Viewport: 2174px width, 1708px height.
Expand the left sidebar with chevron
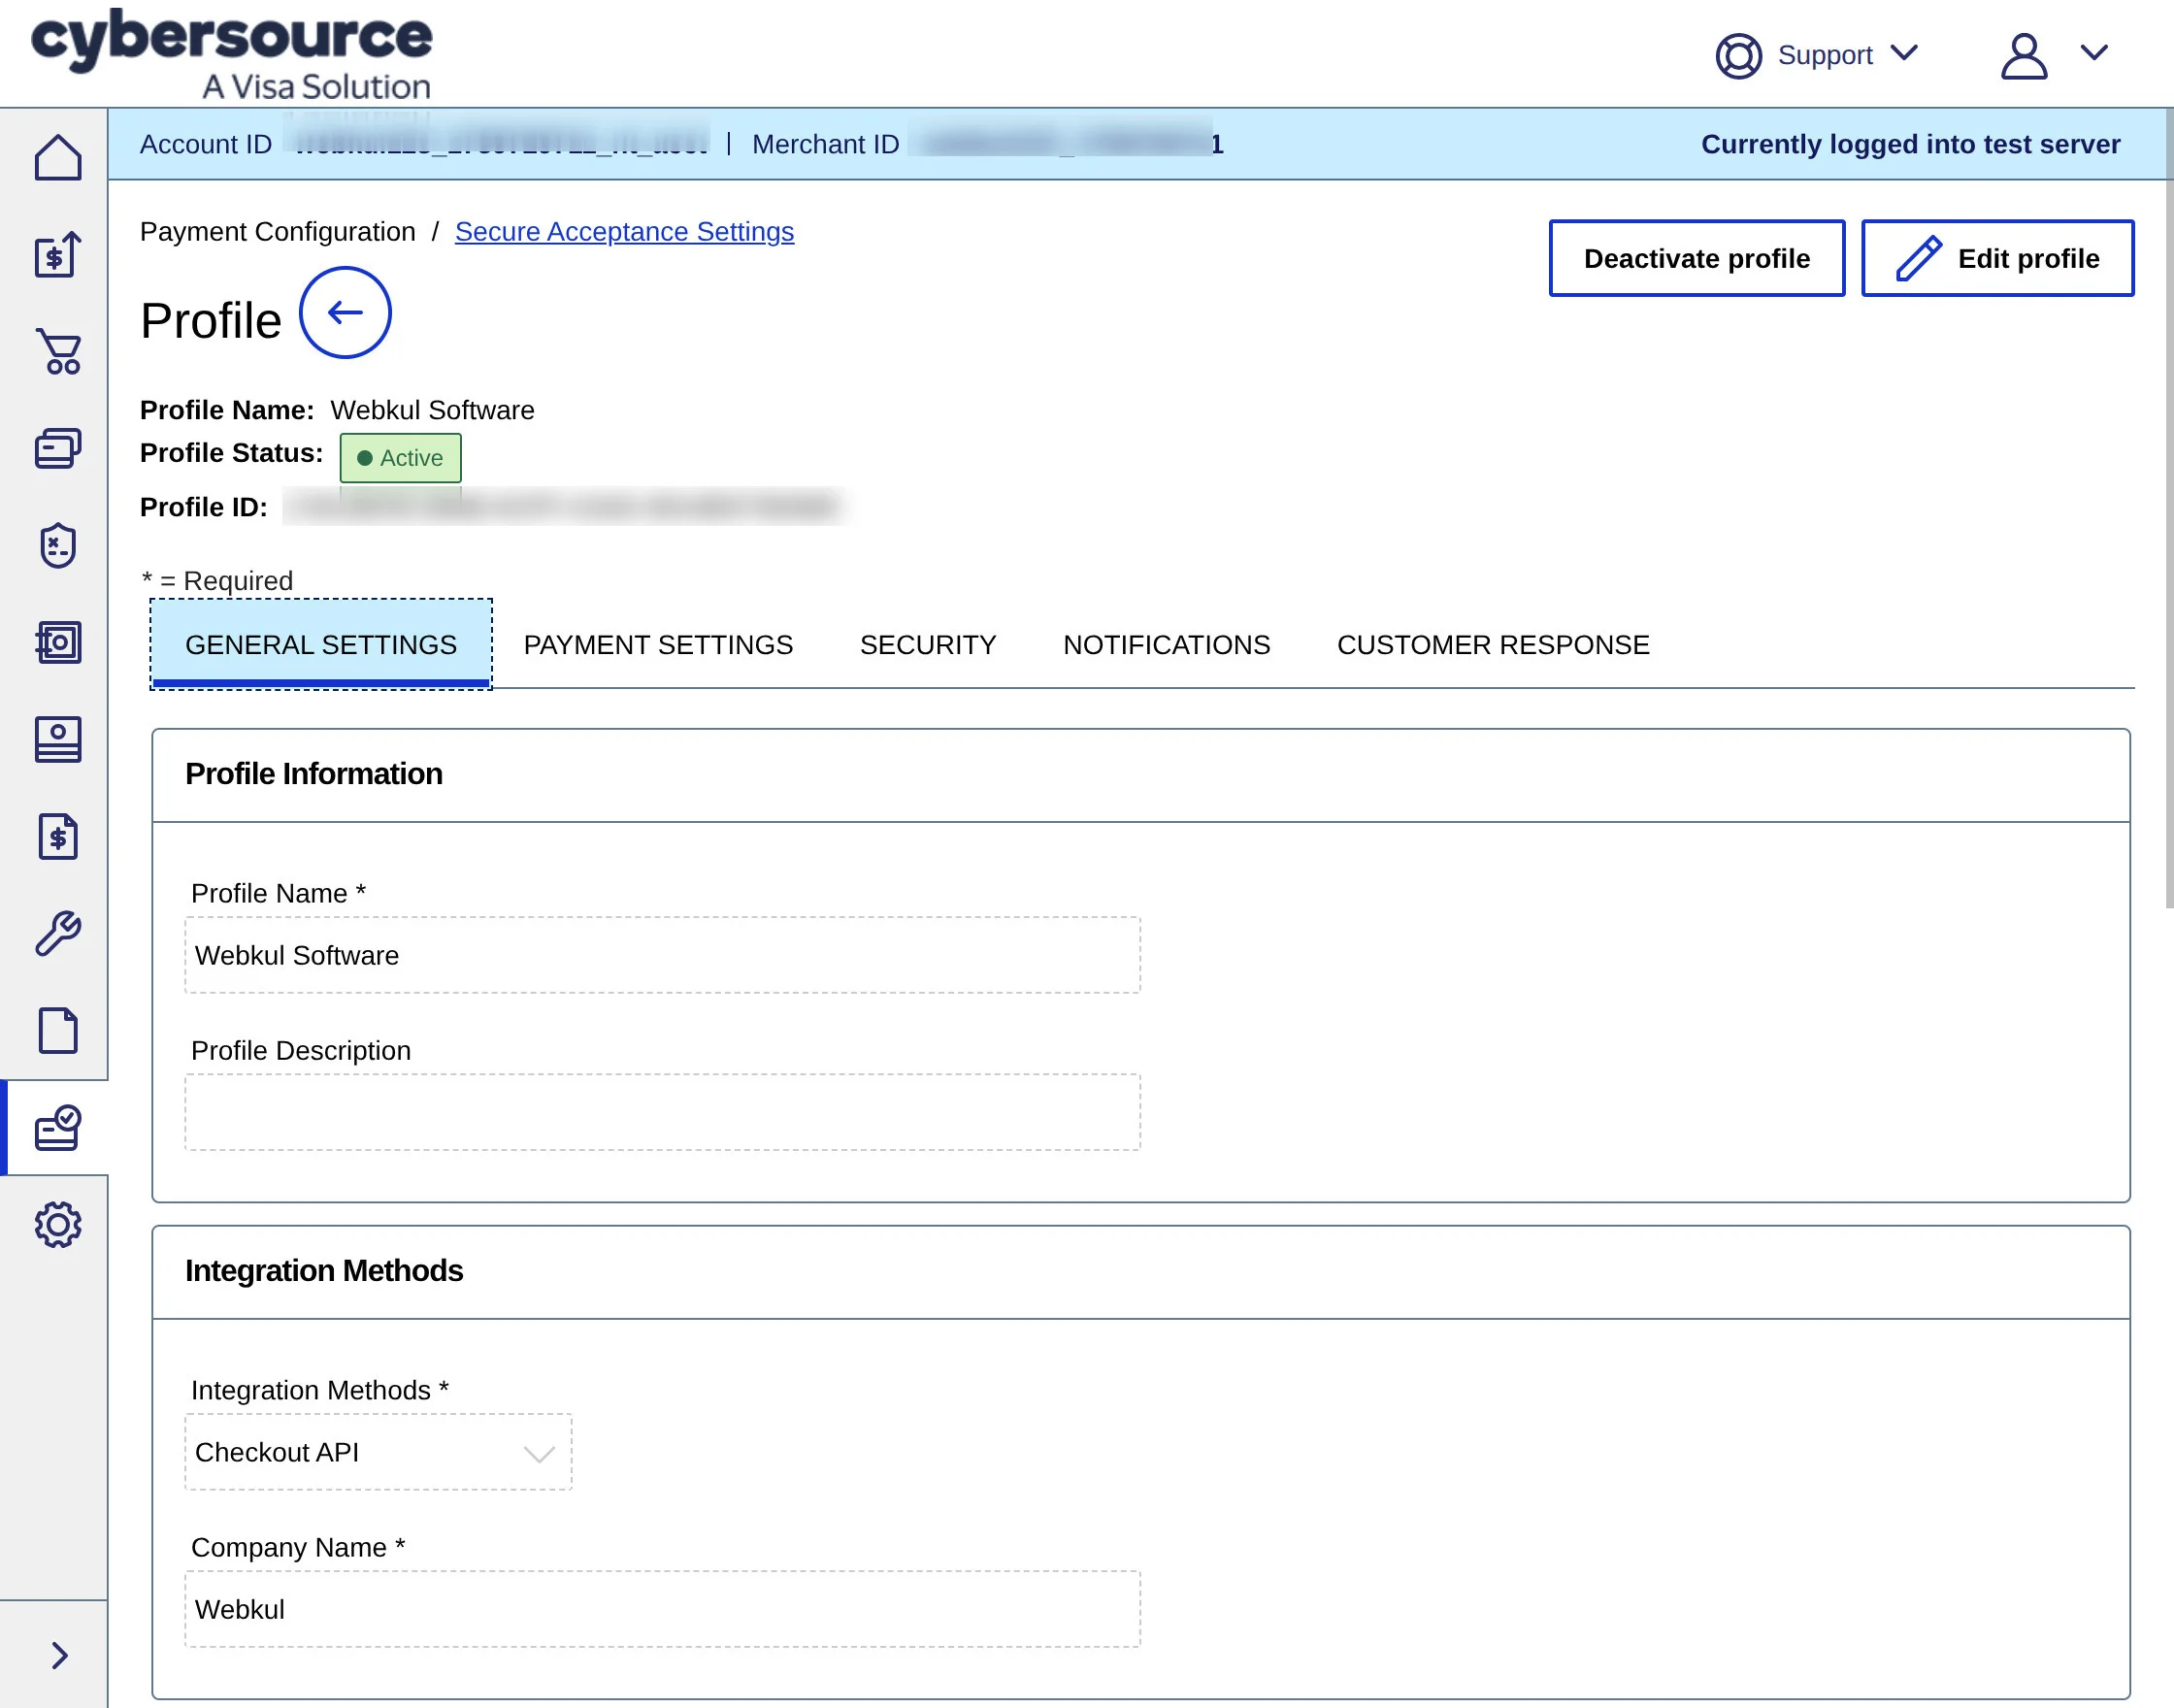click(58, 1656)
